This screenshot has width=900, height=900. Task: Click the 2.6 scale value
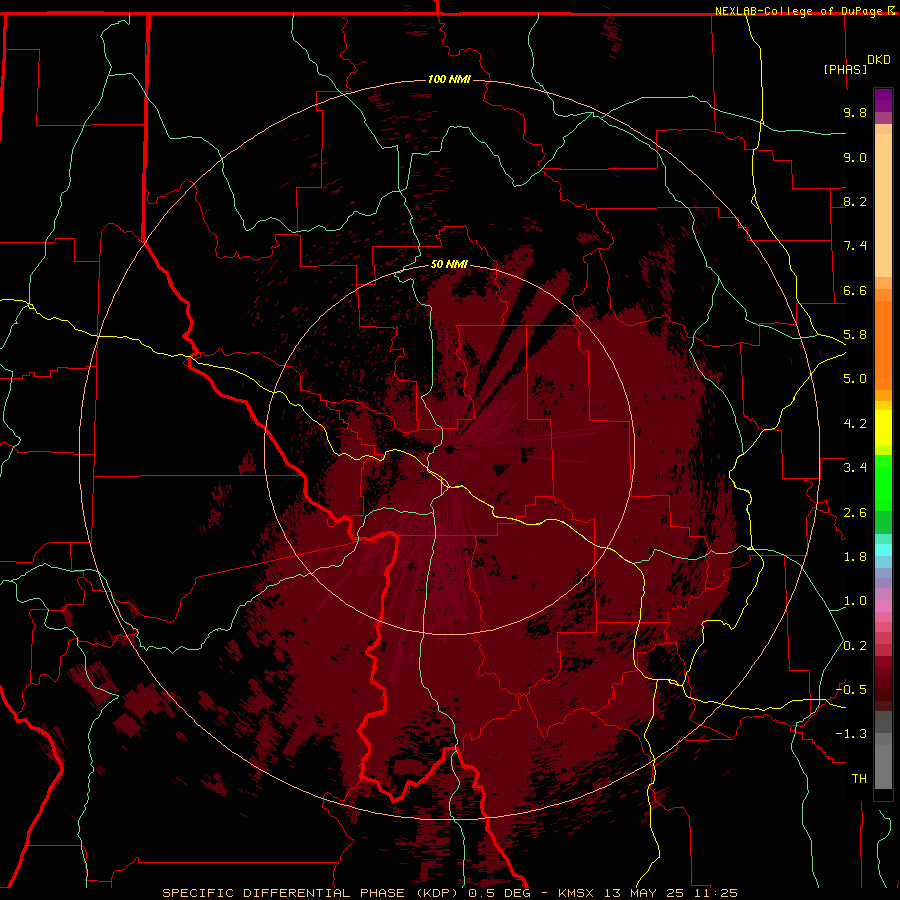pos(855,513)
